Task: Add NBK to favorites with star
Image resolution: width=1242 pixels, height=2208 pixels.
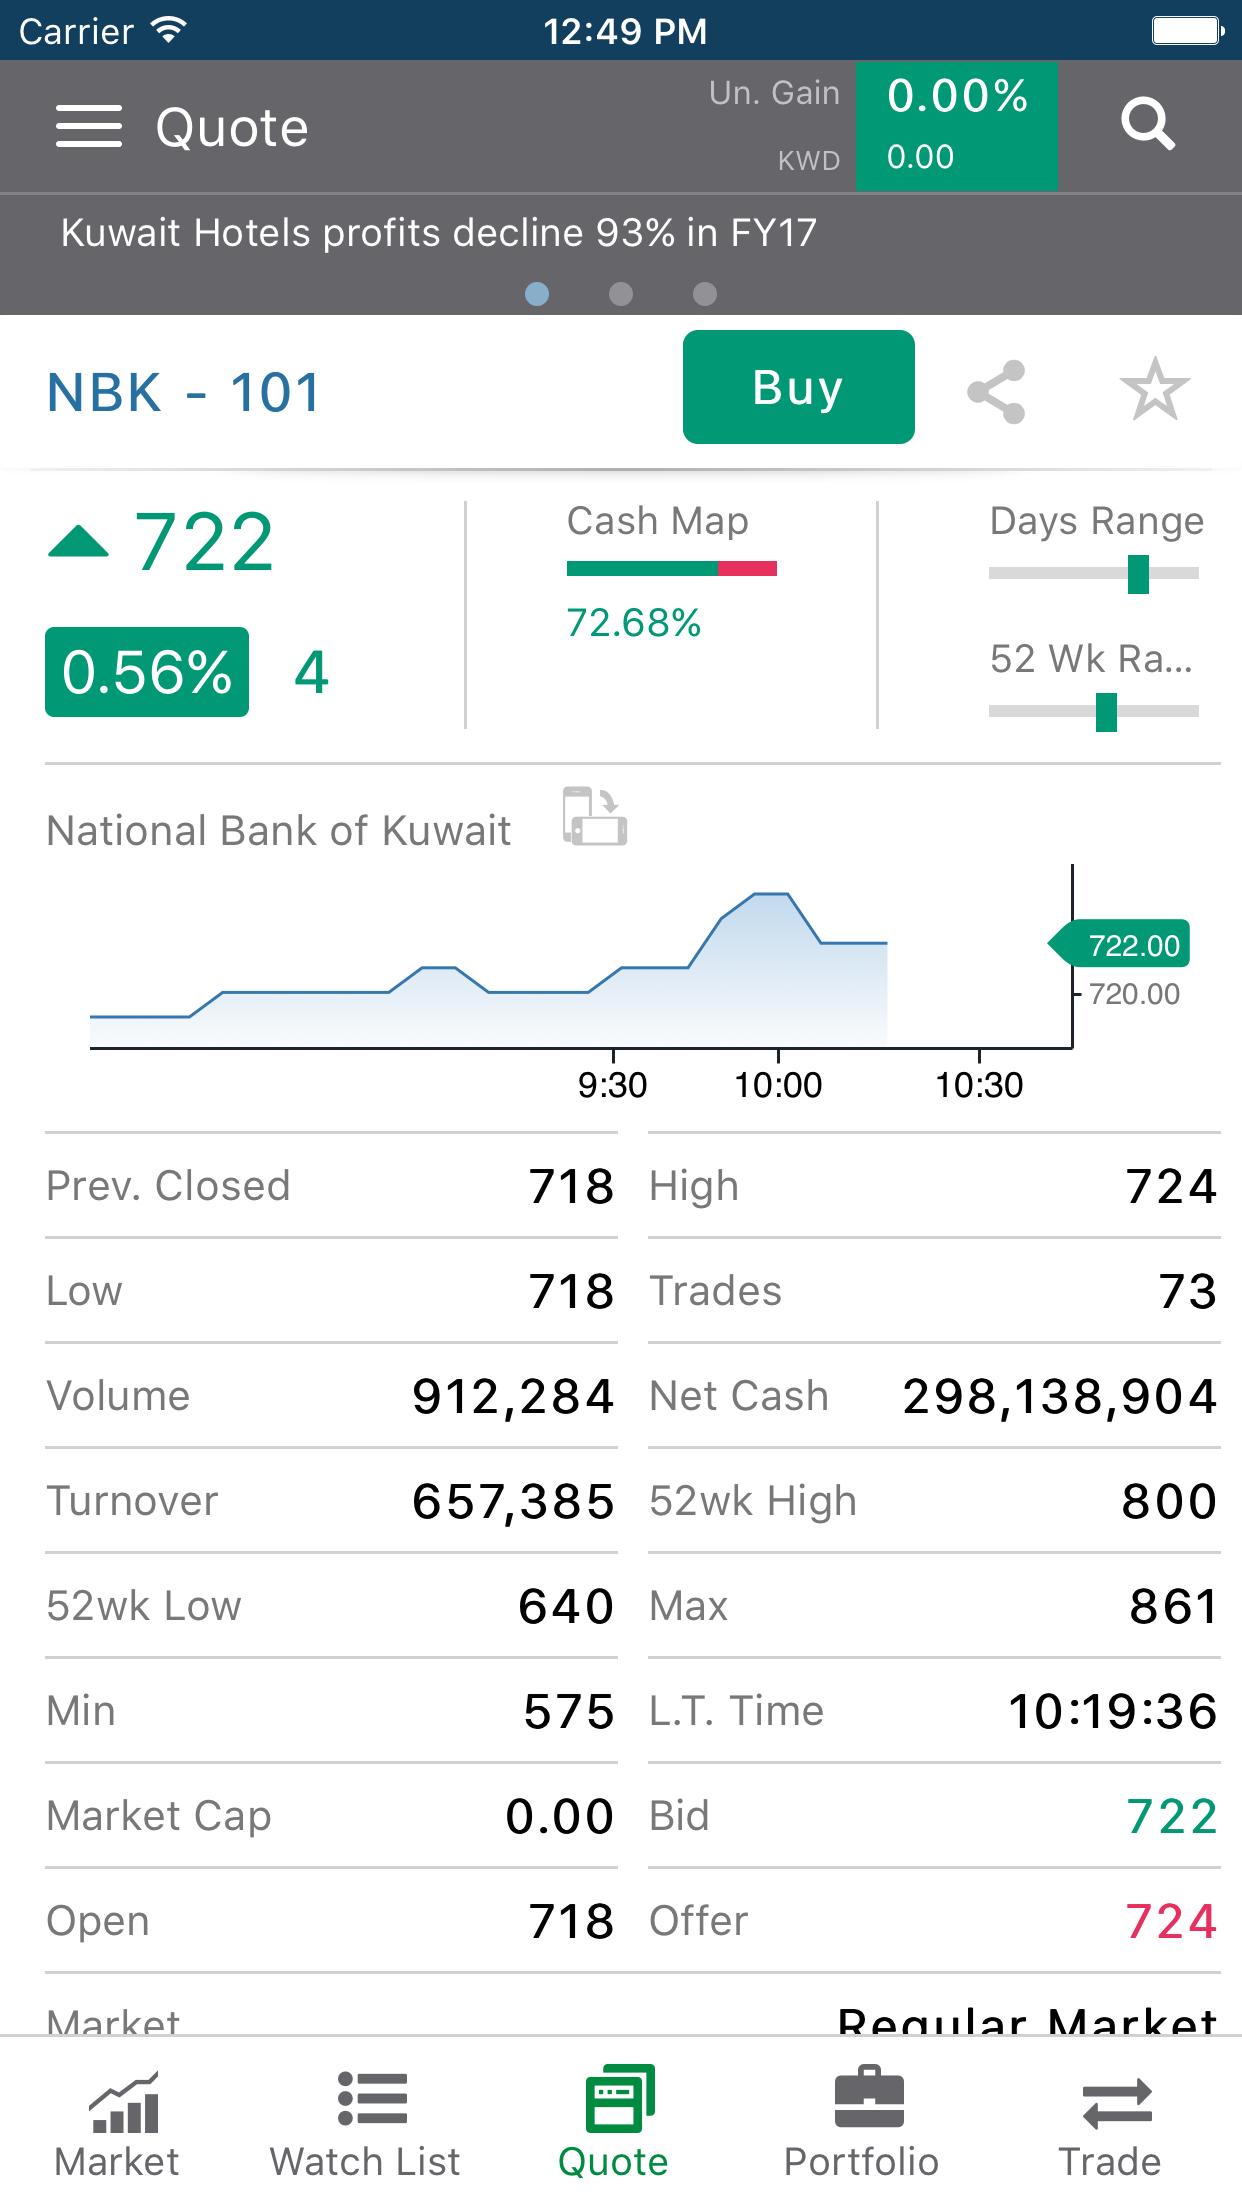Action: click(x=1154, y=390)
